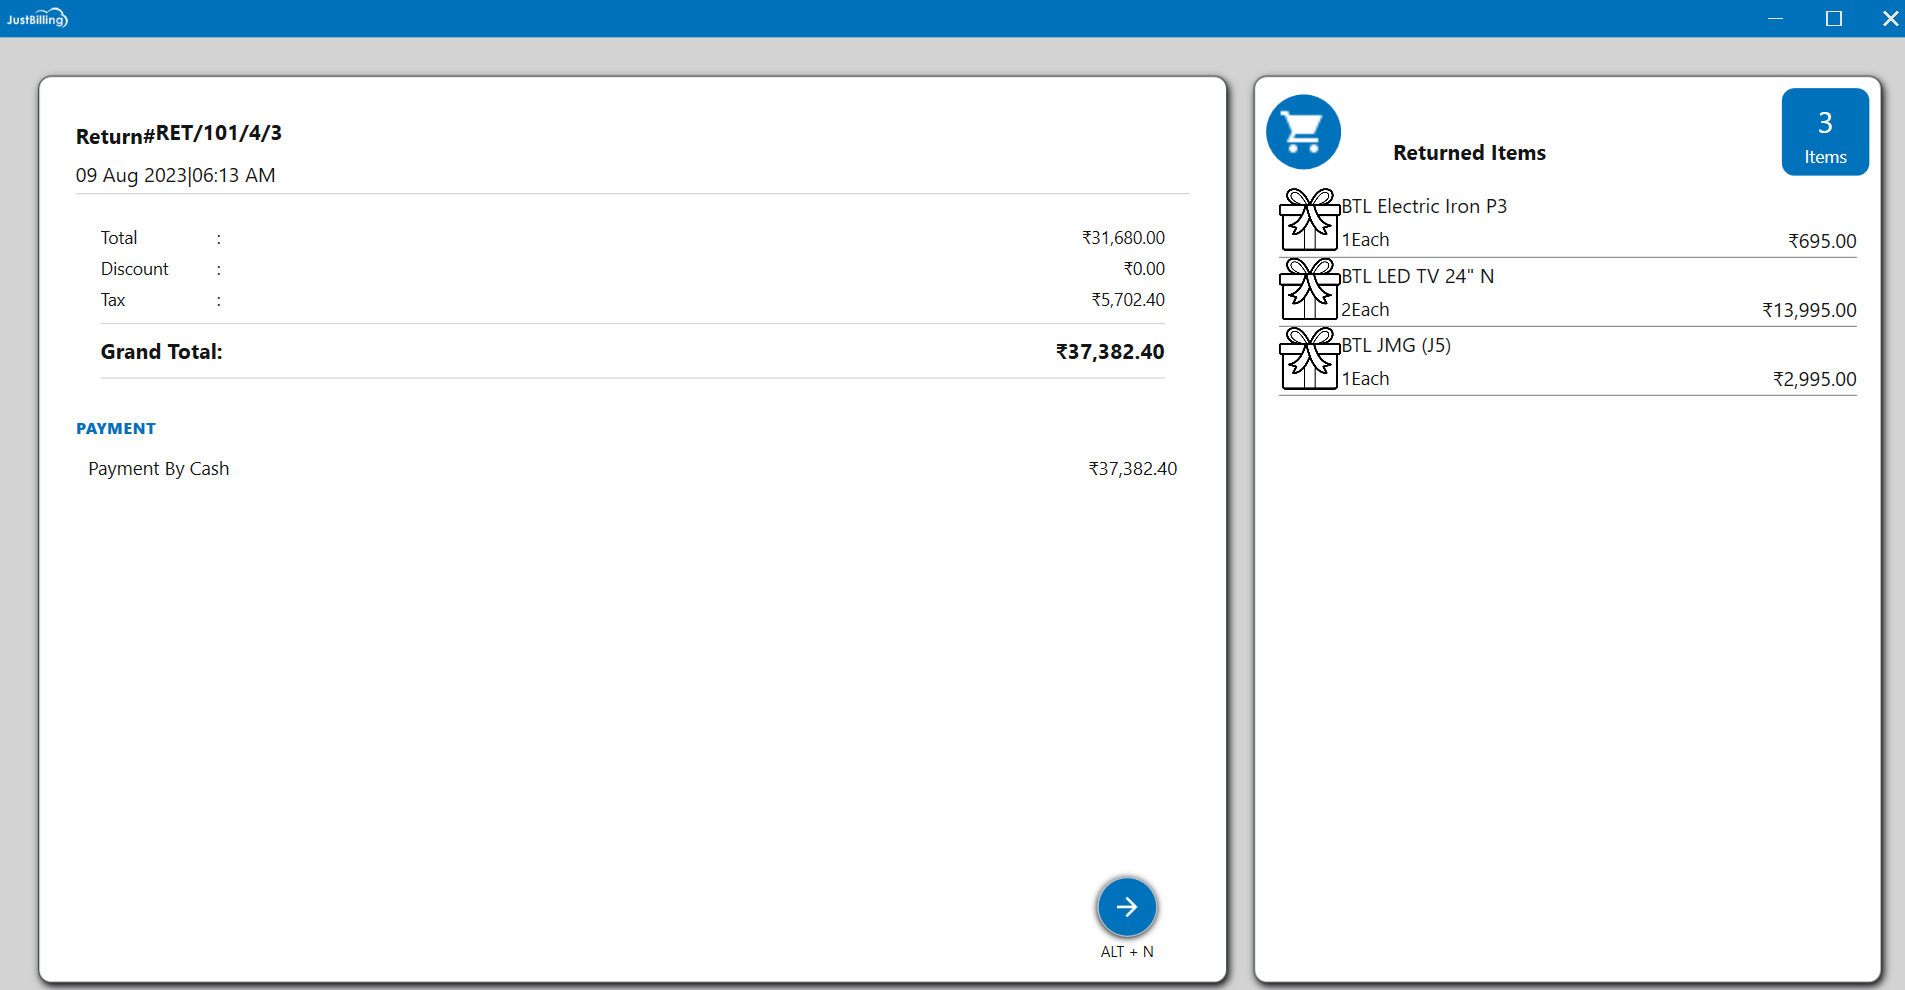Click the 3 Items count badge
The height and width of the screenshot is (990, 1905).
(1825, 132)
